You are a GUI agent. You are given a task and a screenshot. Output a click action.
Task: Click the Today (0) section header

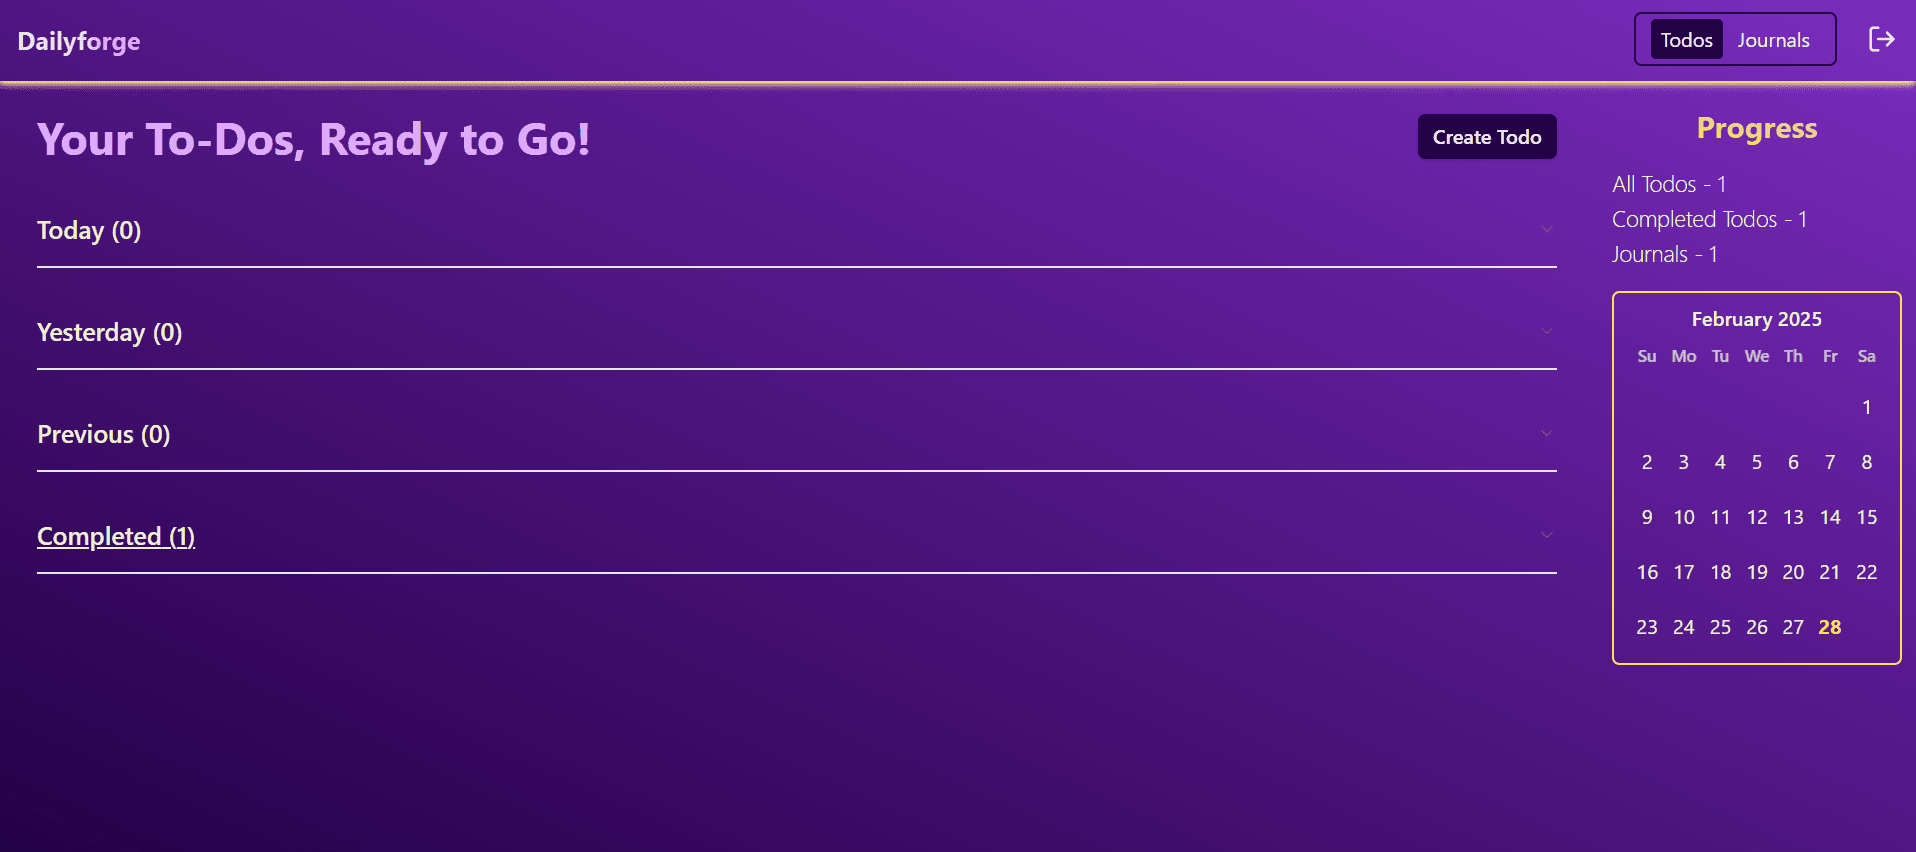(89, 231)
